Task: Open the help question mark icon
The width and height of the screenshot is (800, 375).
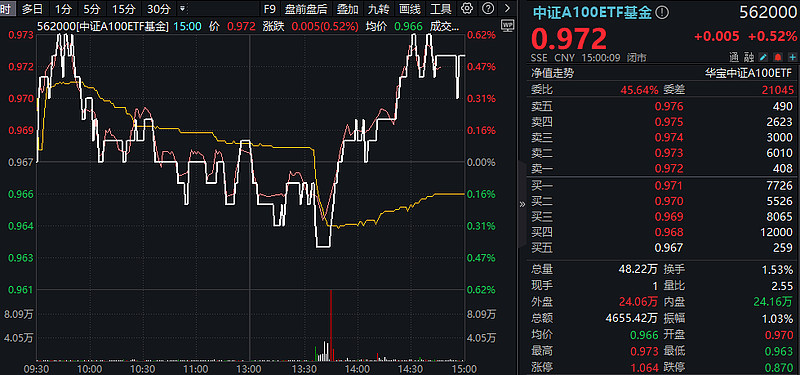Action: [x=488, y=9]
